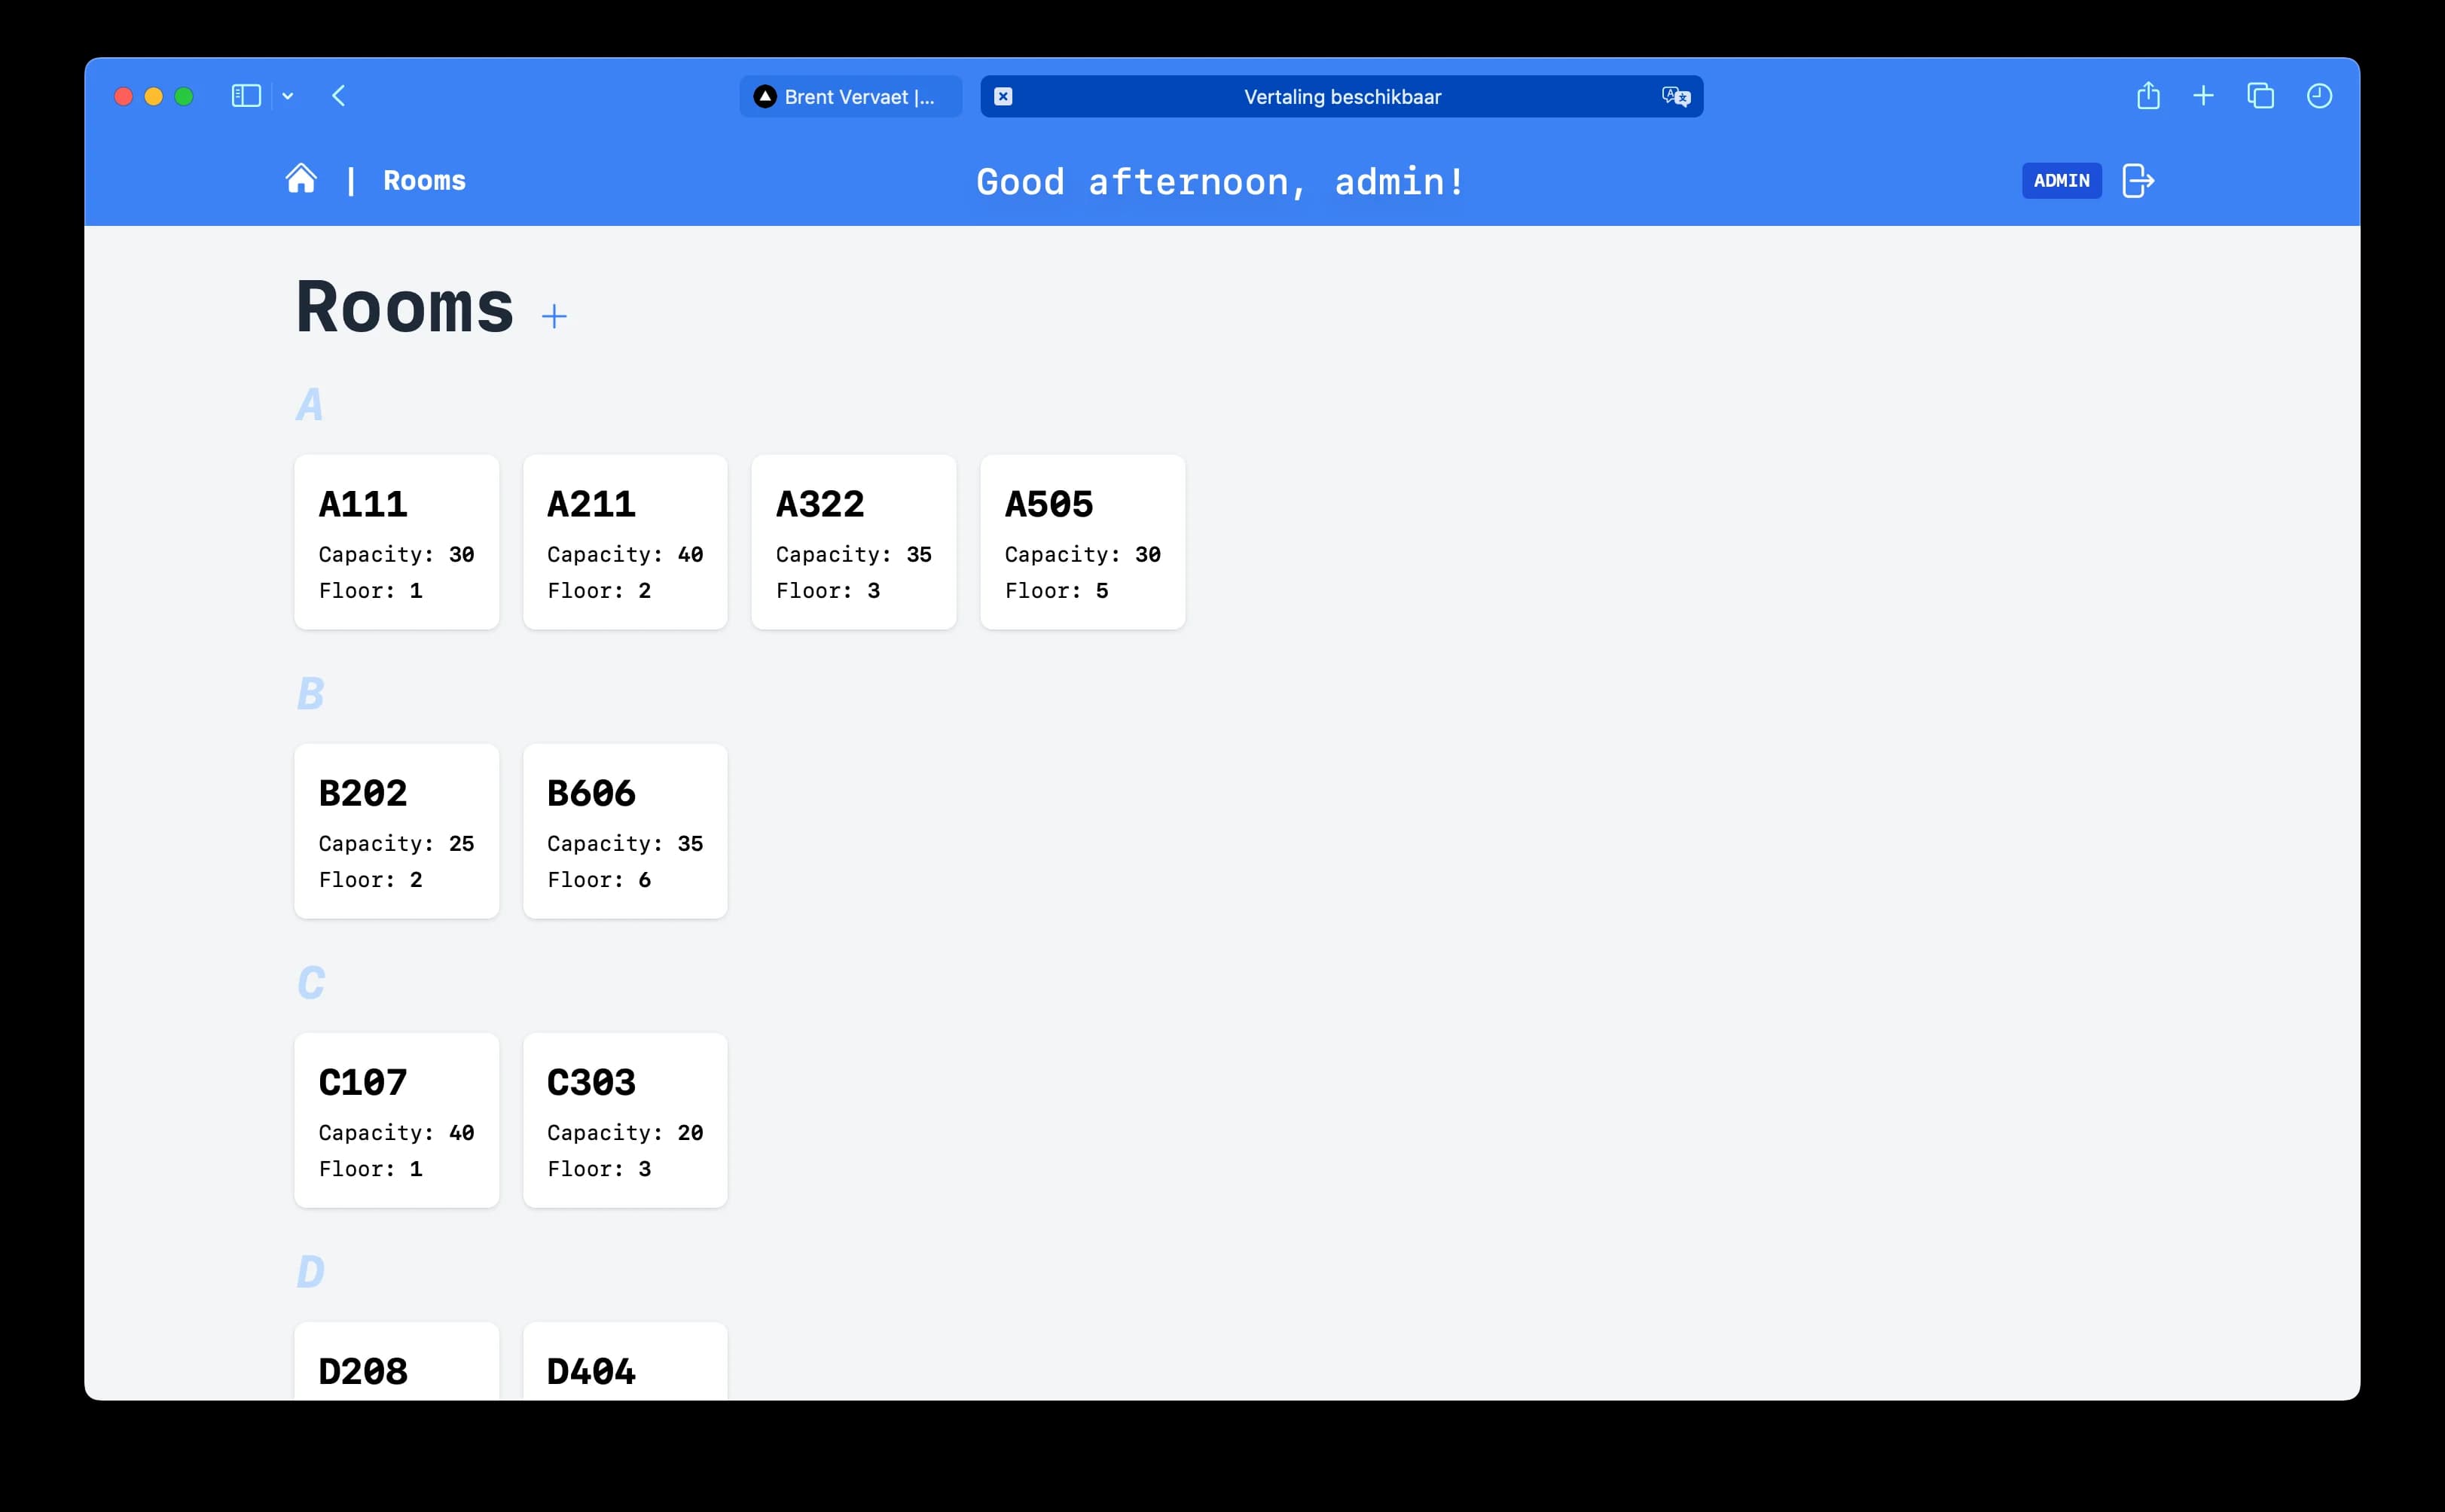
Task: Click the back navigation arrow
Action: [340, 96]
